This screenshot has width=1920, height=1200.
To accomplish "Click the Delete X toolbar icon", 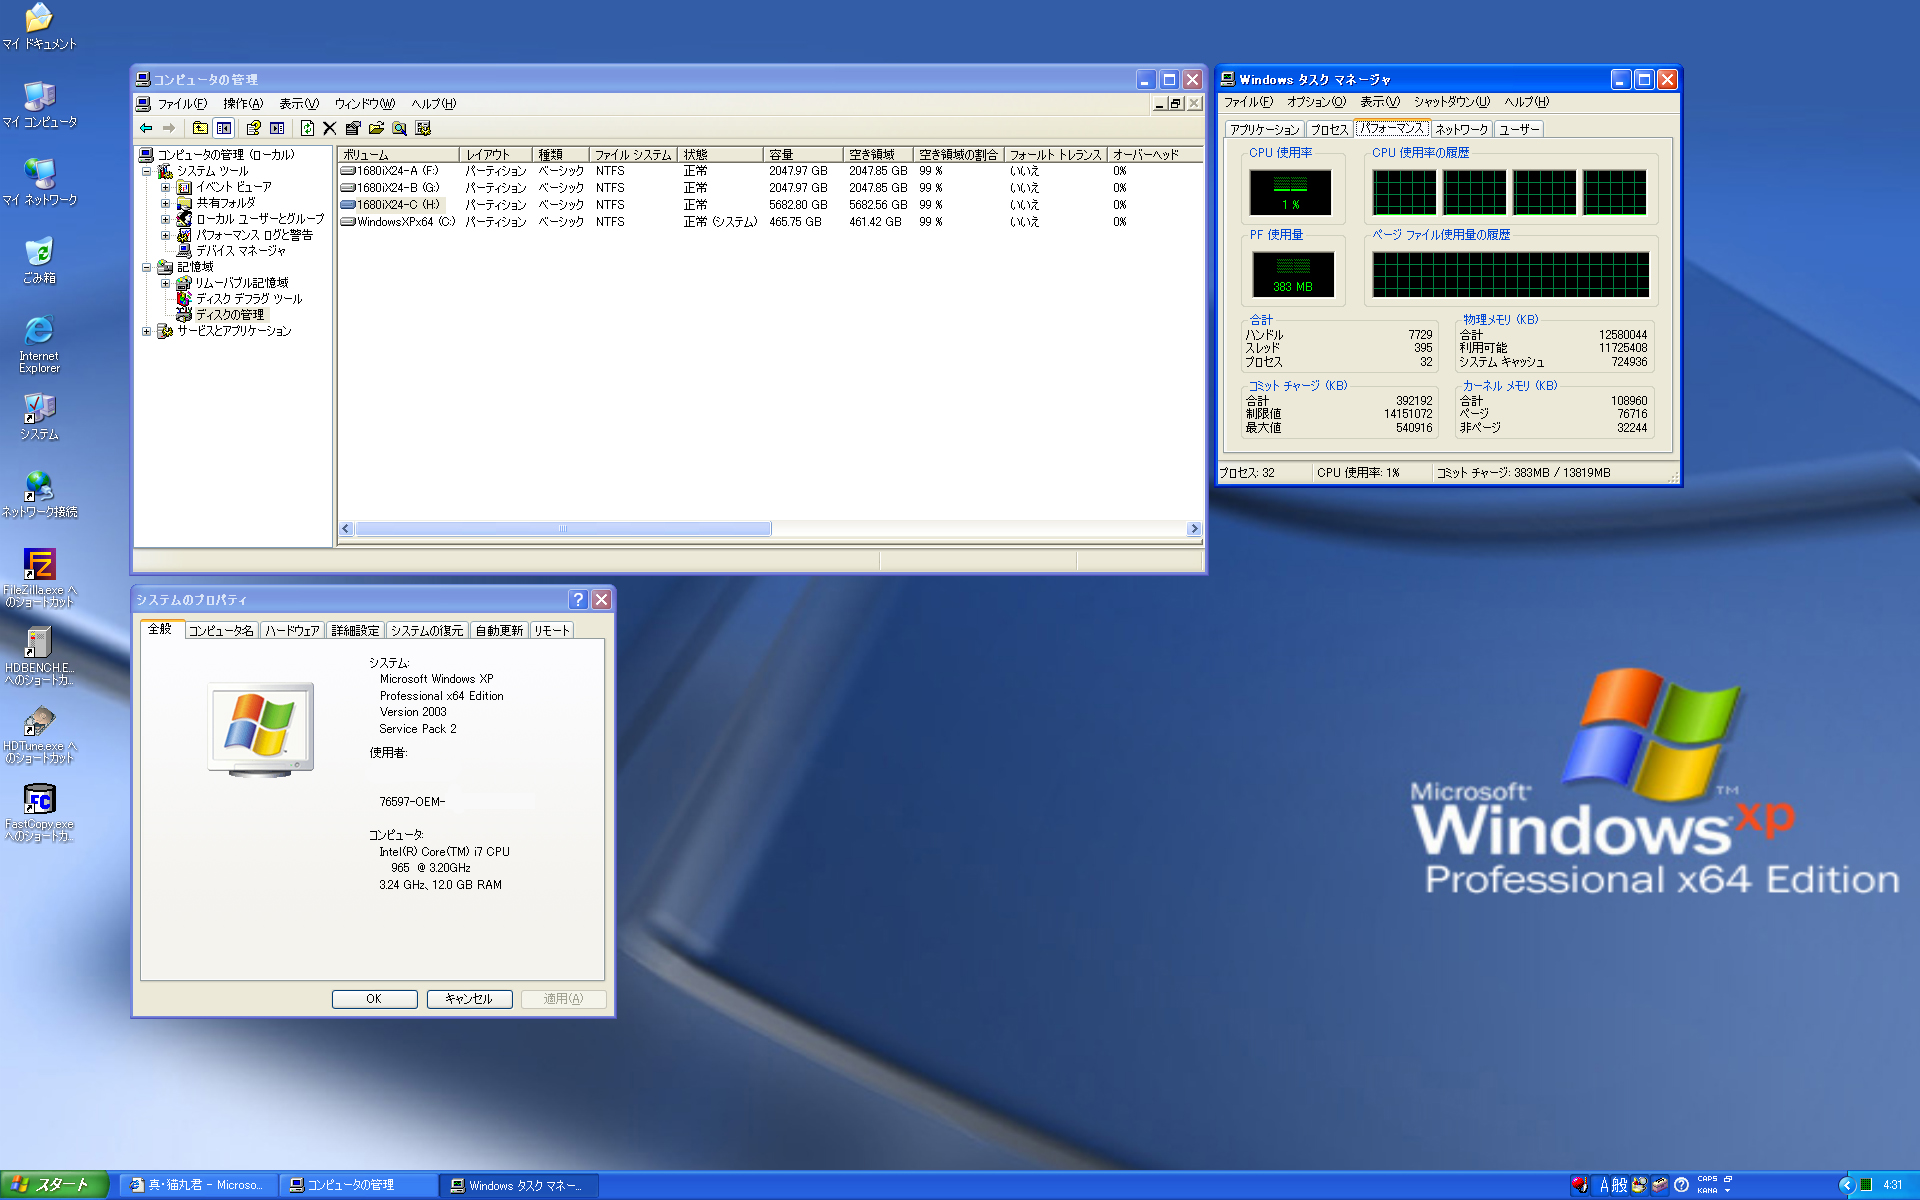I will coord(329,128).
